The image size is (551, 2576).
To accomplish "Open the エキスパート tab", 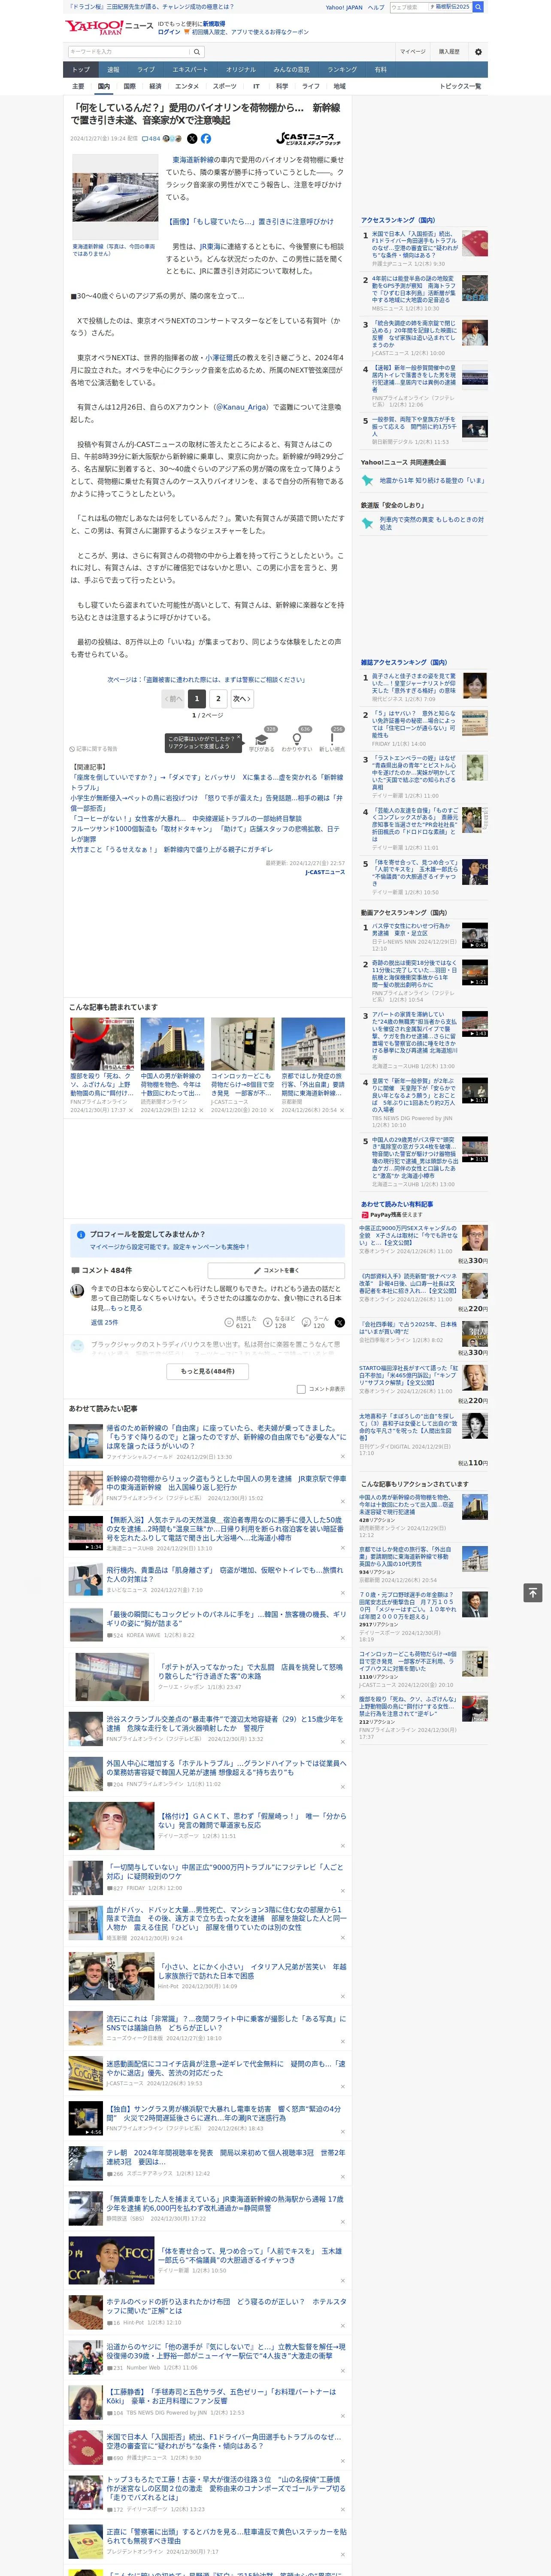I will coord(190,70).
